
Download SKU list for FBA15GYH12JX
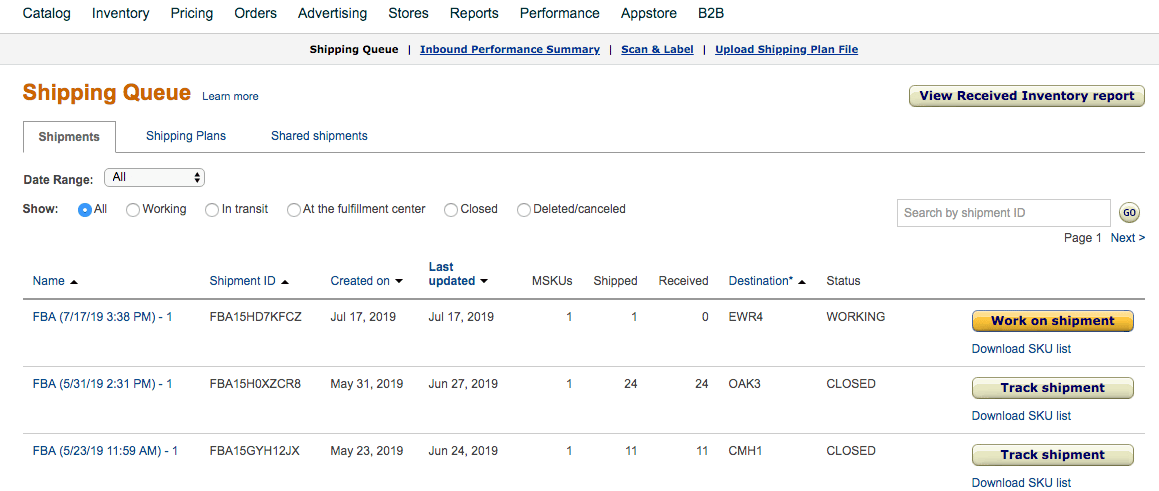click(x=1021, y=483)
